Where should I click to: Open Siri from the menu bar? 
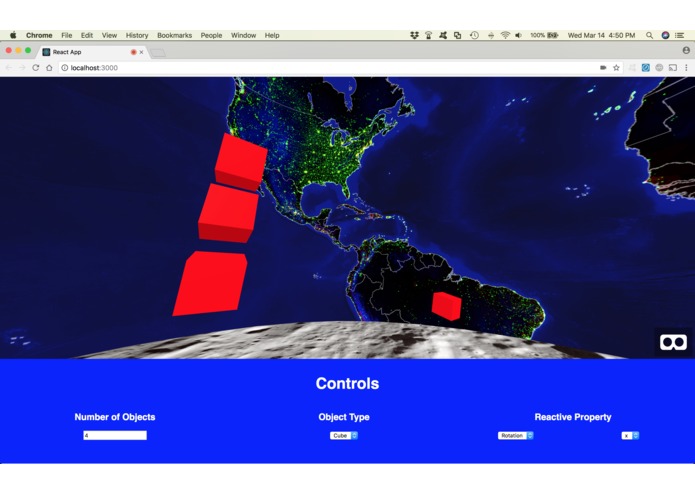(665, 35)
